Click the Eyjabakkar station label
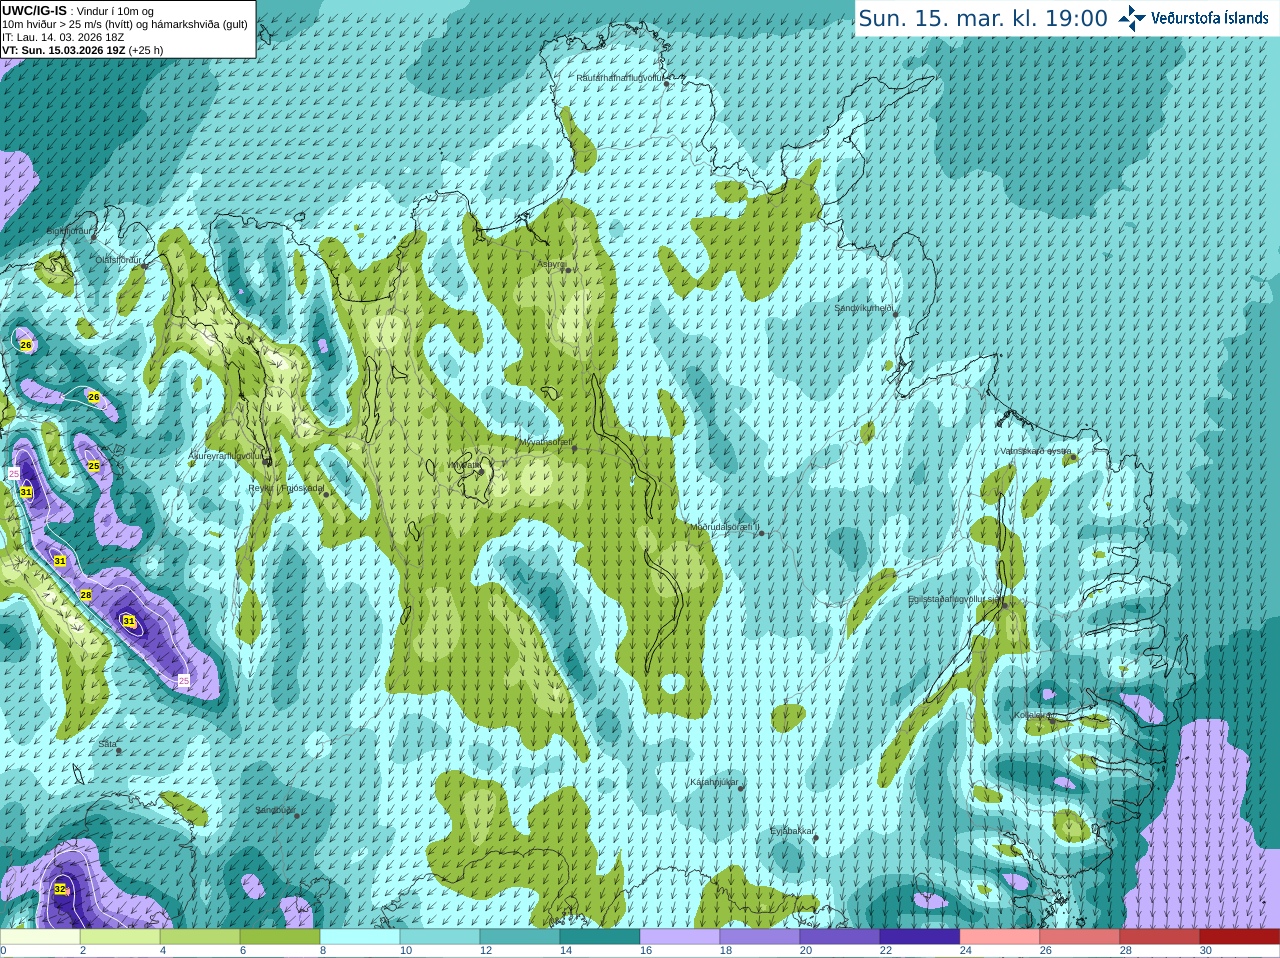 click(792, 831)
